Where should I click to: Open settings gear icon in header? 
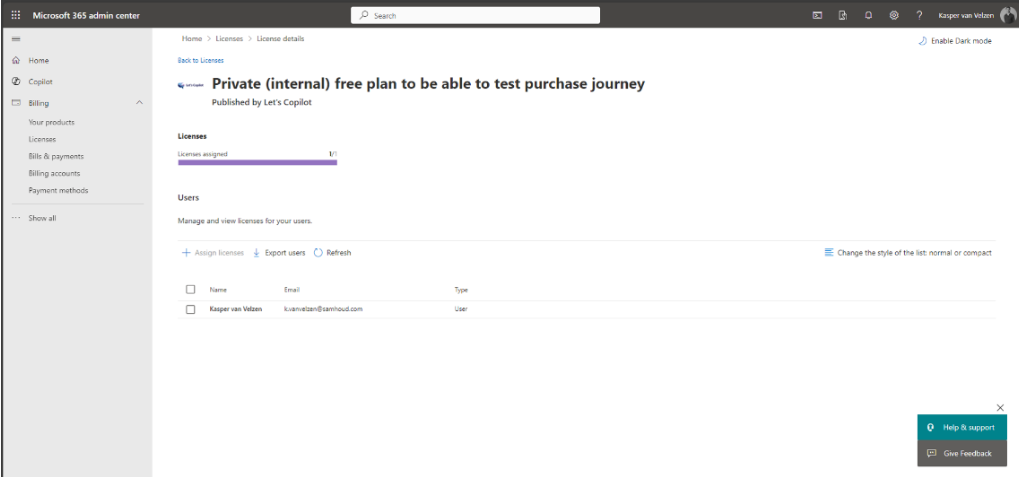(x=894, y=16)
